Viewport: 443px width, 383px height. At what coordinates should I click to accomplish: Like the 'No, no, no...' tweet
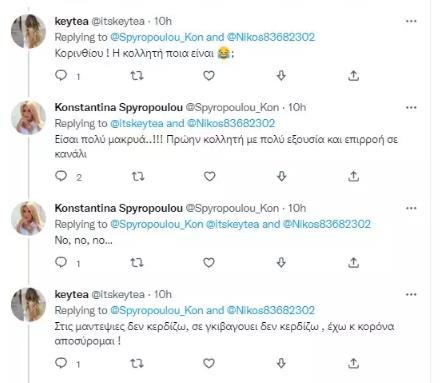point(209,263)
